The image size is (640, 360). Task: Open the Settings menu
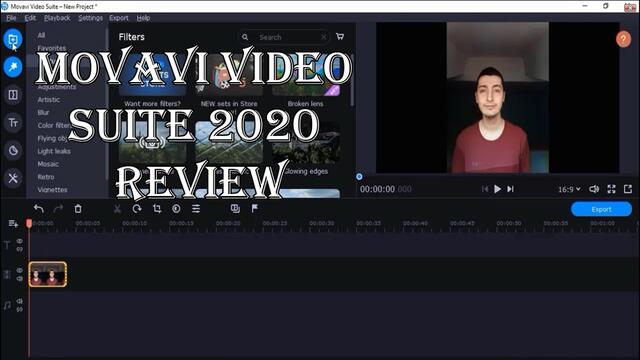tap(91, 18)
